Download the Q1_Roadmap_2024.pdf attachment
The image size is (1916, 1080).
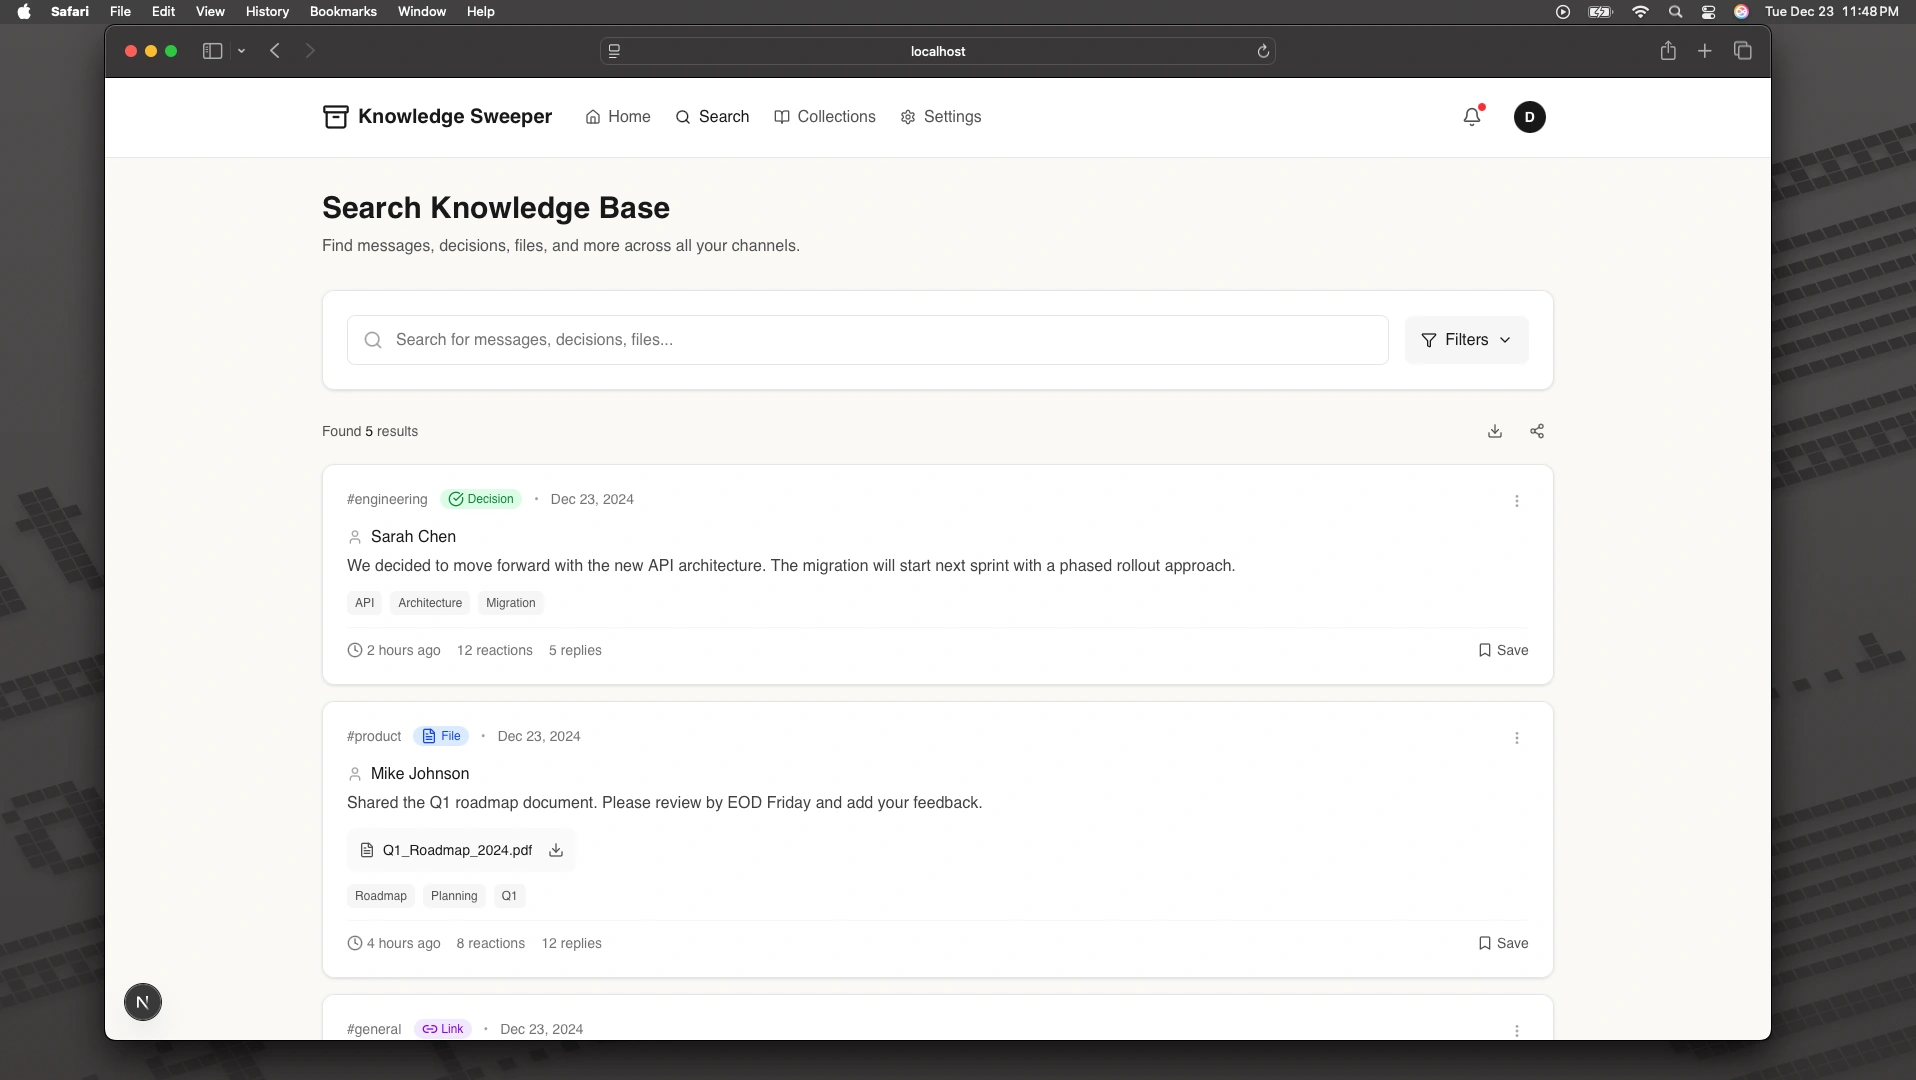[x=556, y=850]
